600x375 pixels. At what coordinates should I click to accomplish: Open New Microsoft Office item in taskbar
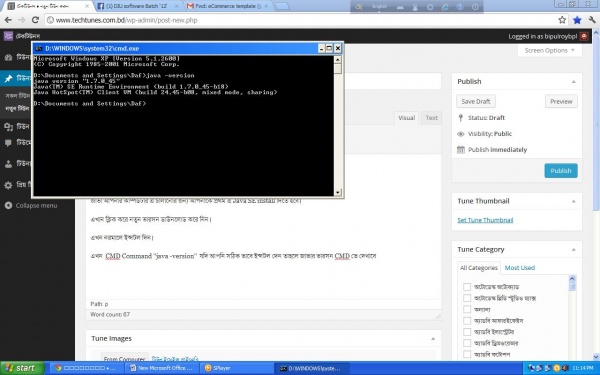[x=161, y=368]
